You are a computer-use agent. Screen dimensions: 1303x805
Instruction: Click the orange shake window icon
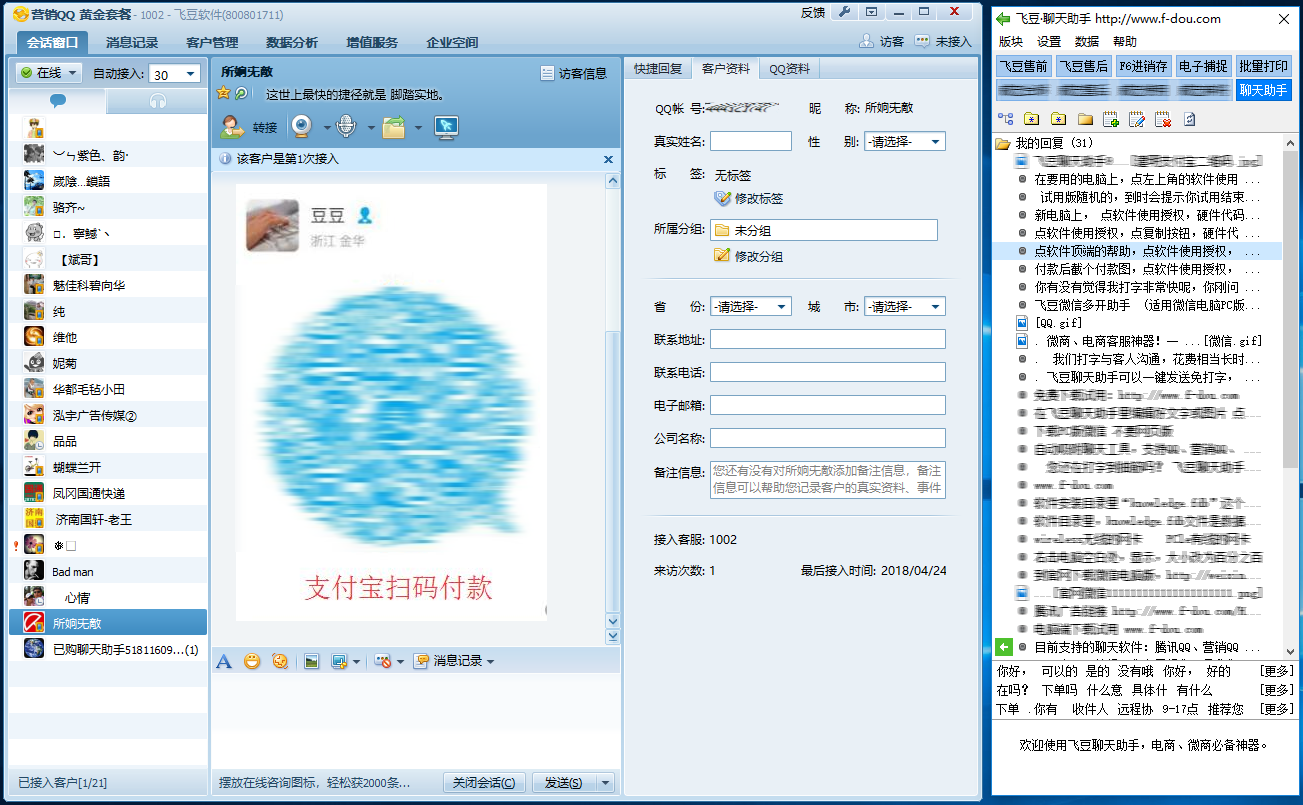point(280,661)
